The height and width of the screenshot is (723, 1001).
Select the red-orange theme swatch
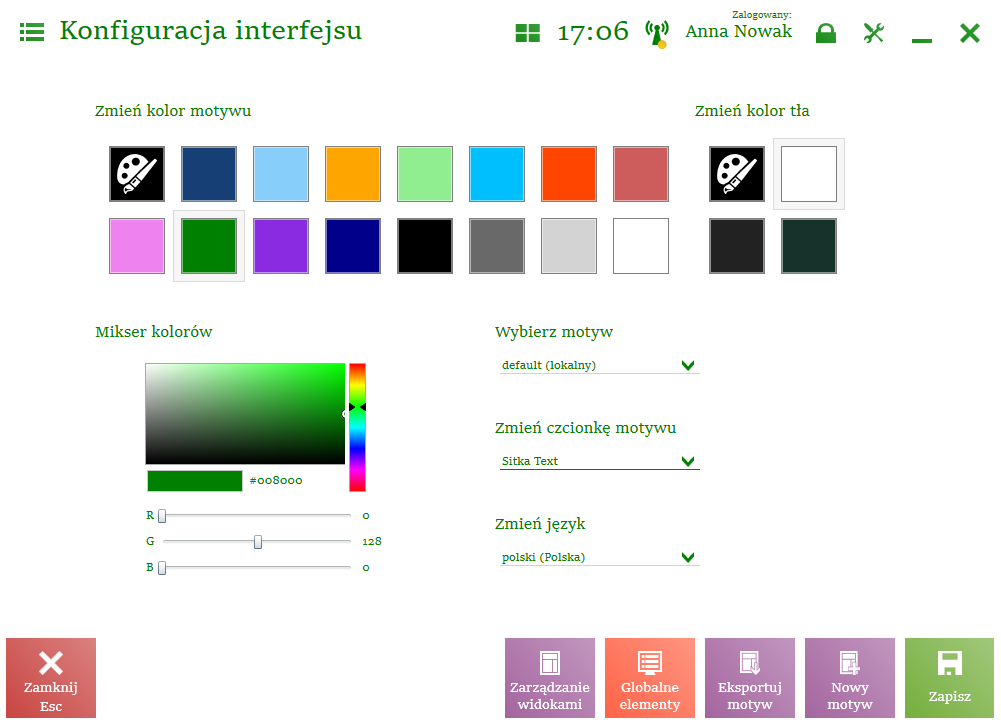pyautogui.click(x=569, y=174)
